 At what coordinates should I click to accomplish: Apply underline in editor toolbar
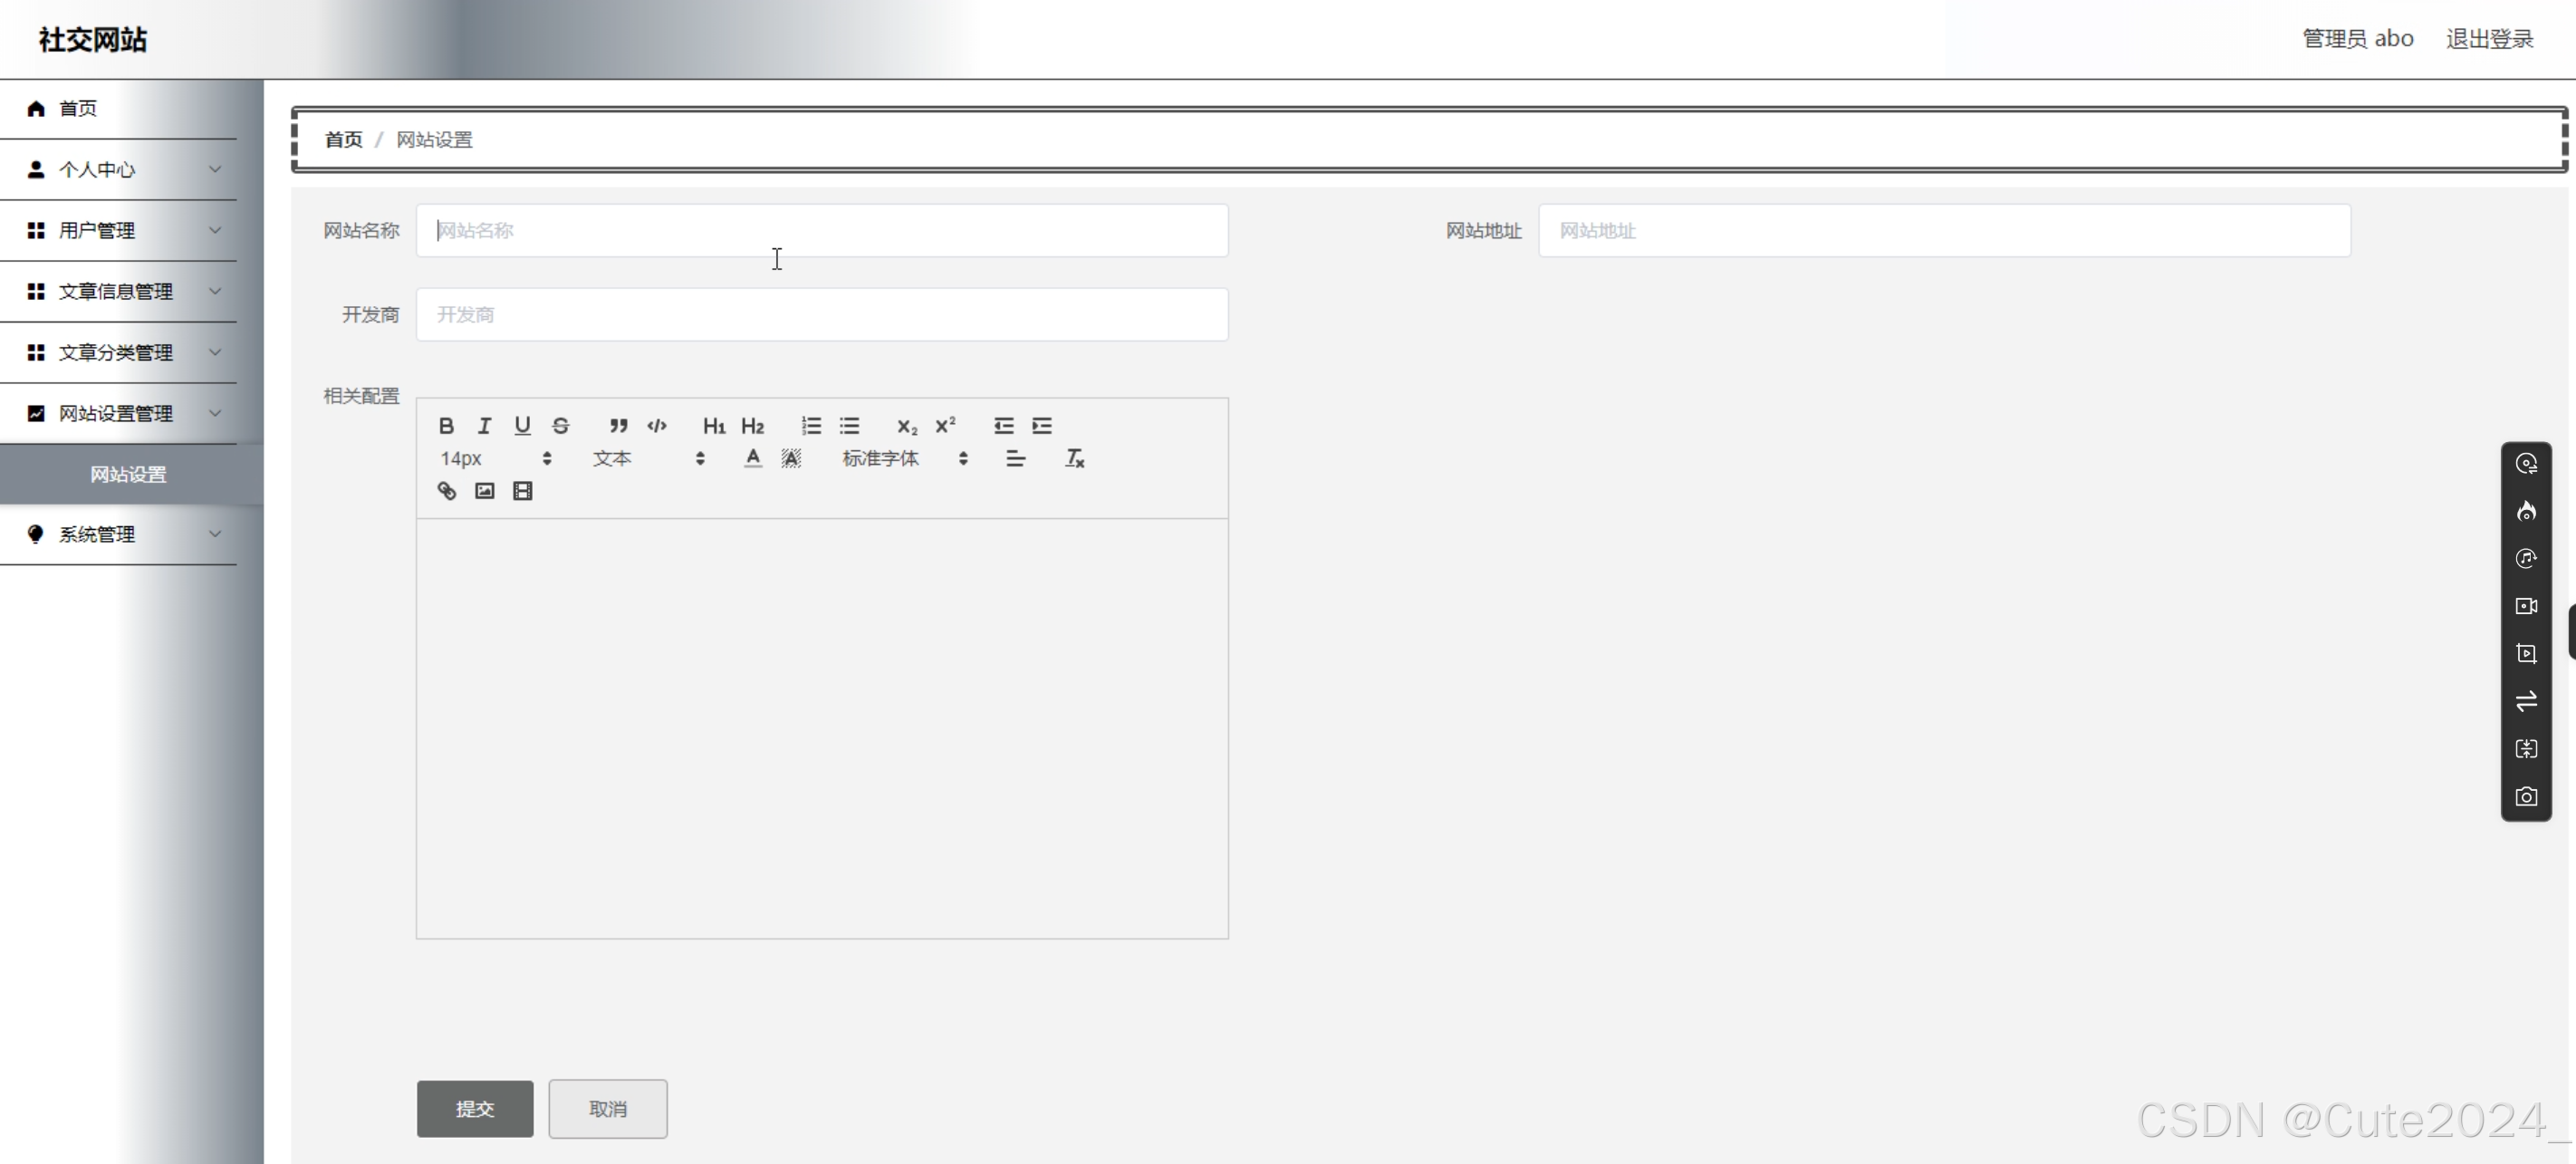click(522, 426)
